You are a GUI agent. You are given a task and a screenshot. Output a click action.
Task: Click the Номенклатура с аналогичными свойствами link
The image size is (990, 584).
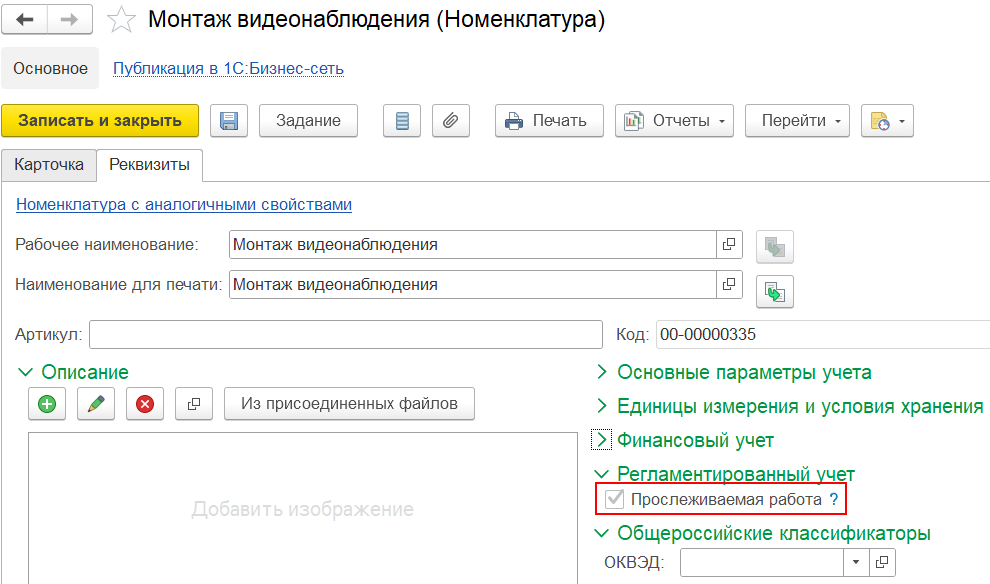tap(184, 205)
